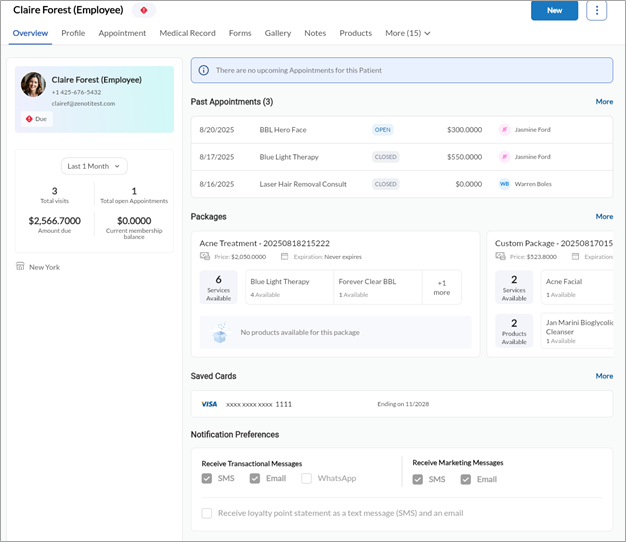Click Claire Forest's profile photo

coord(33,85)
